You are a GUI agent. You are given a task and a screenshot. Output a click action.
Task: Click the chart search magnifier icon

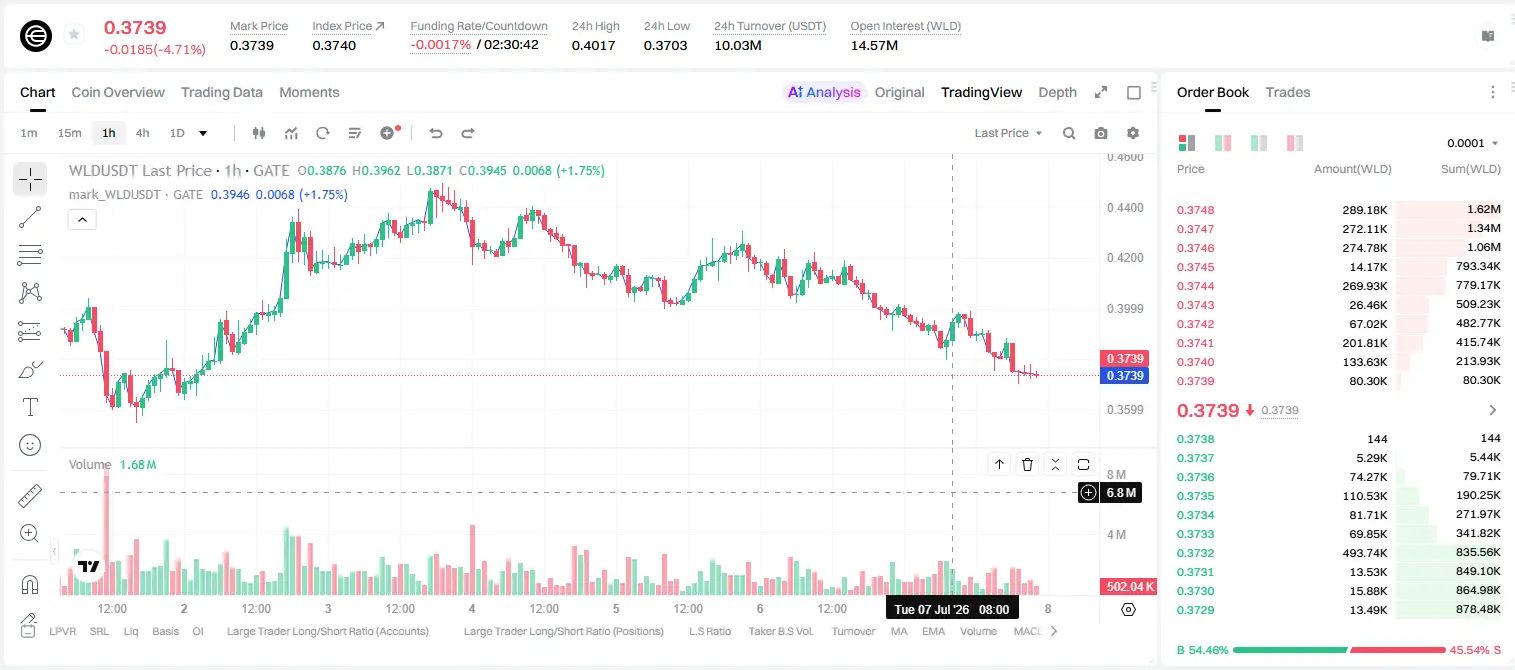1069,133
